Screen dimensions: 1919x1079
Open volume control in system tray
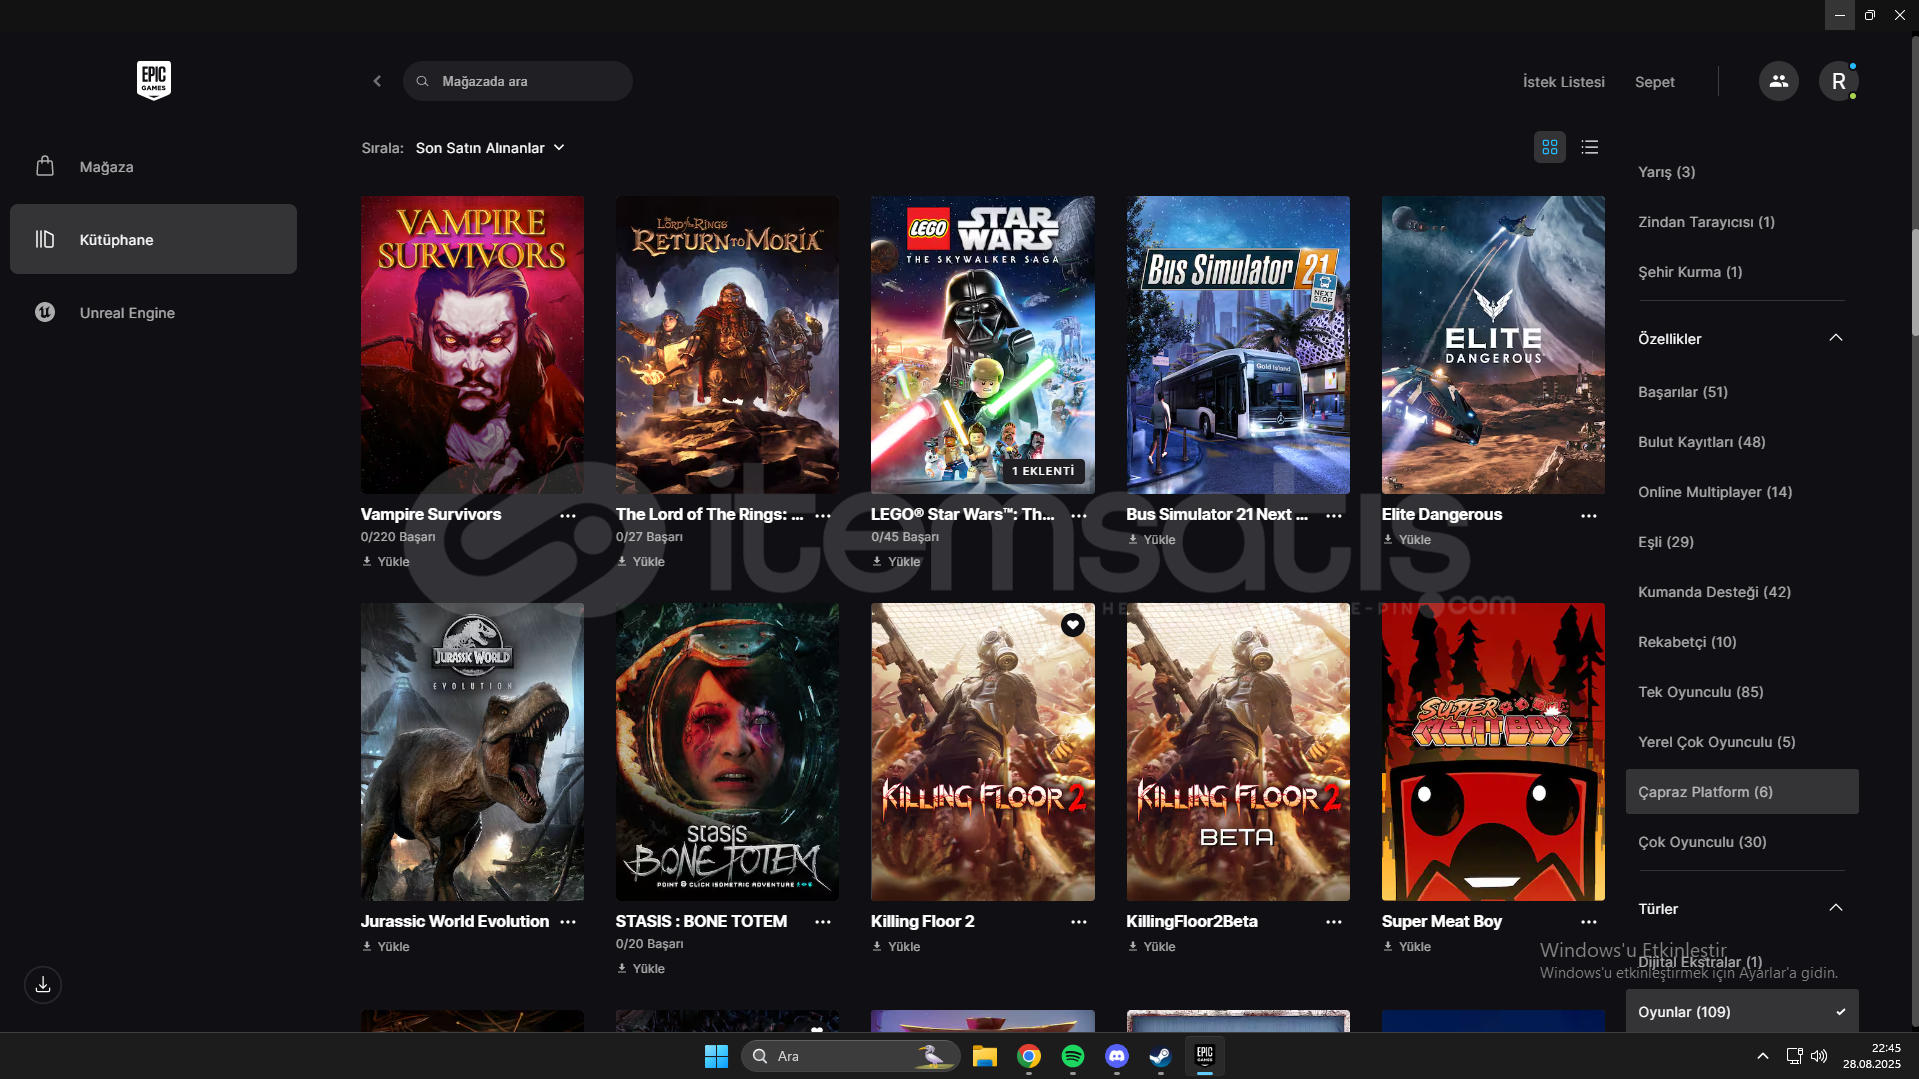[x=1819, y=1056]
